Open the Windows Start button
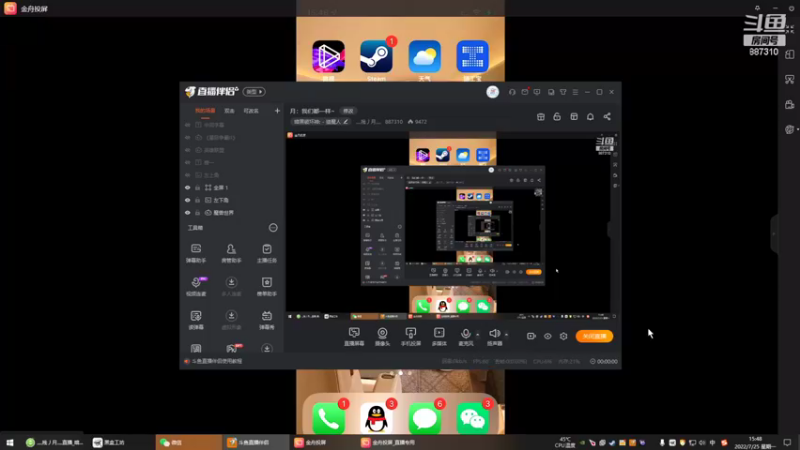Viewport: 800px width, 450px height. [x=9, y=442]
